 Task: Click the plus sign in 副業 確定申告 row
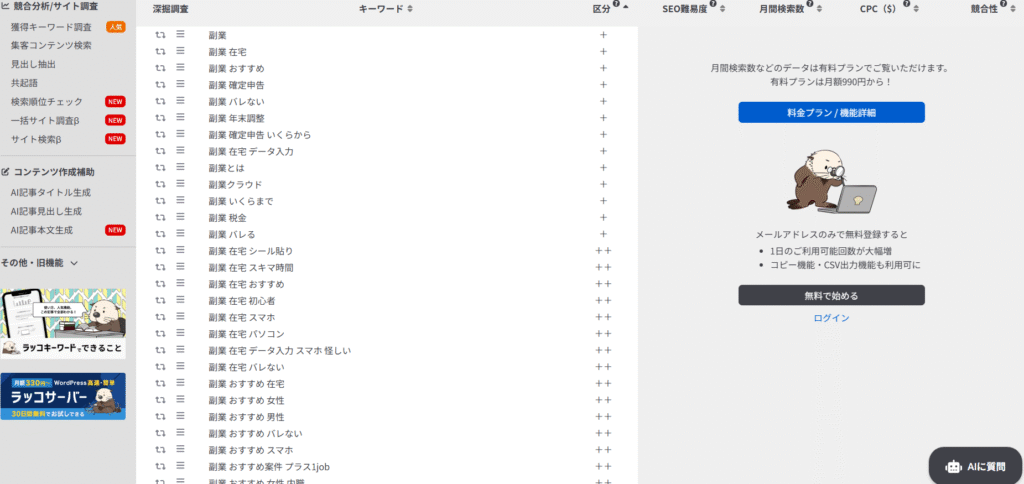(603, 84)
